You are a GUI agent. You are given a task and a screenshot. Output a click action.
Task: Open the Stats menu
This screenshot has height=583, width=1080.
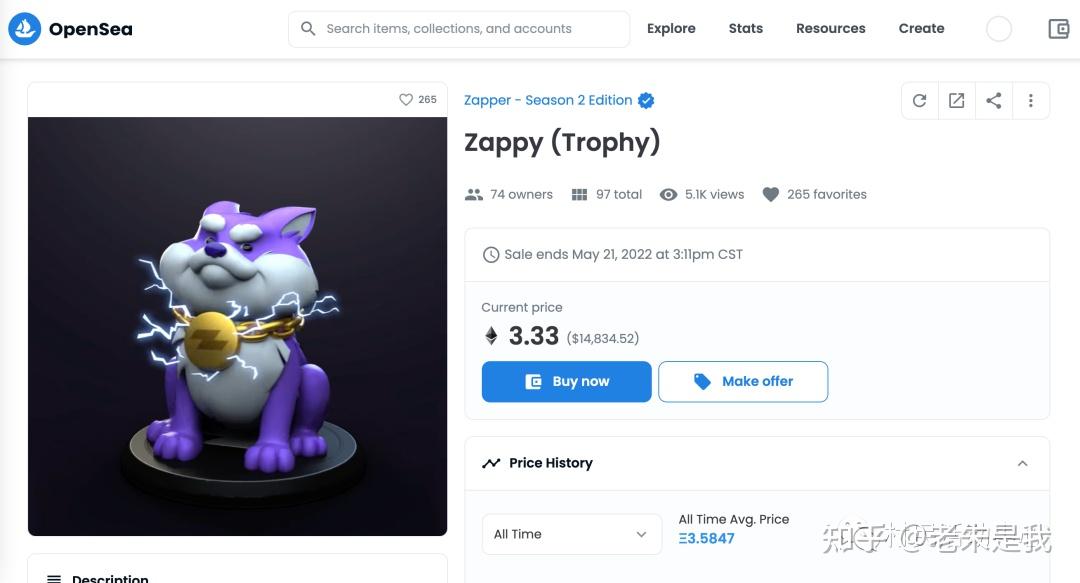coord(745,28)
